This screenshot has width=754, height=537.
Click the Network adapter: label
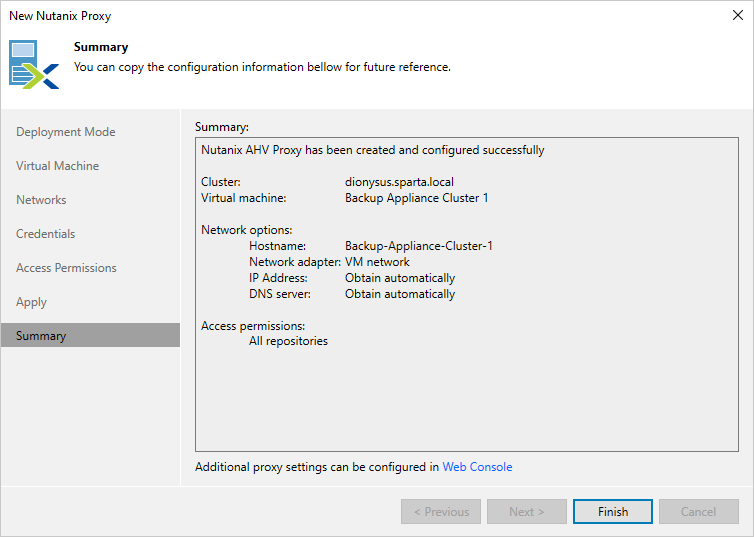(295, 262)
